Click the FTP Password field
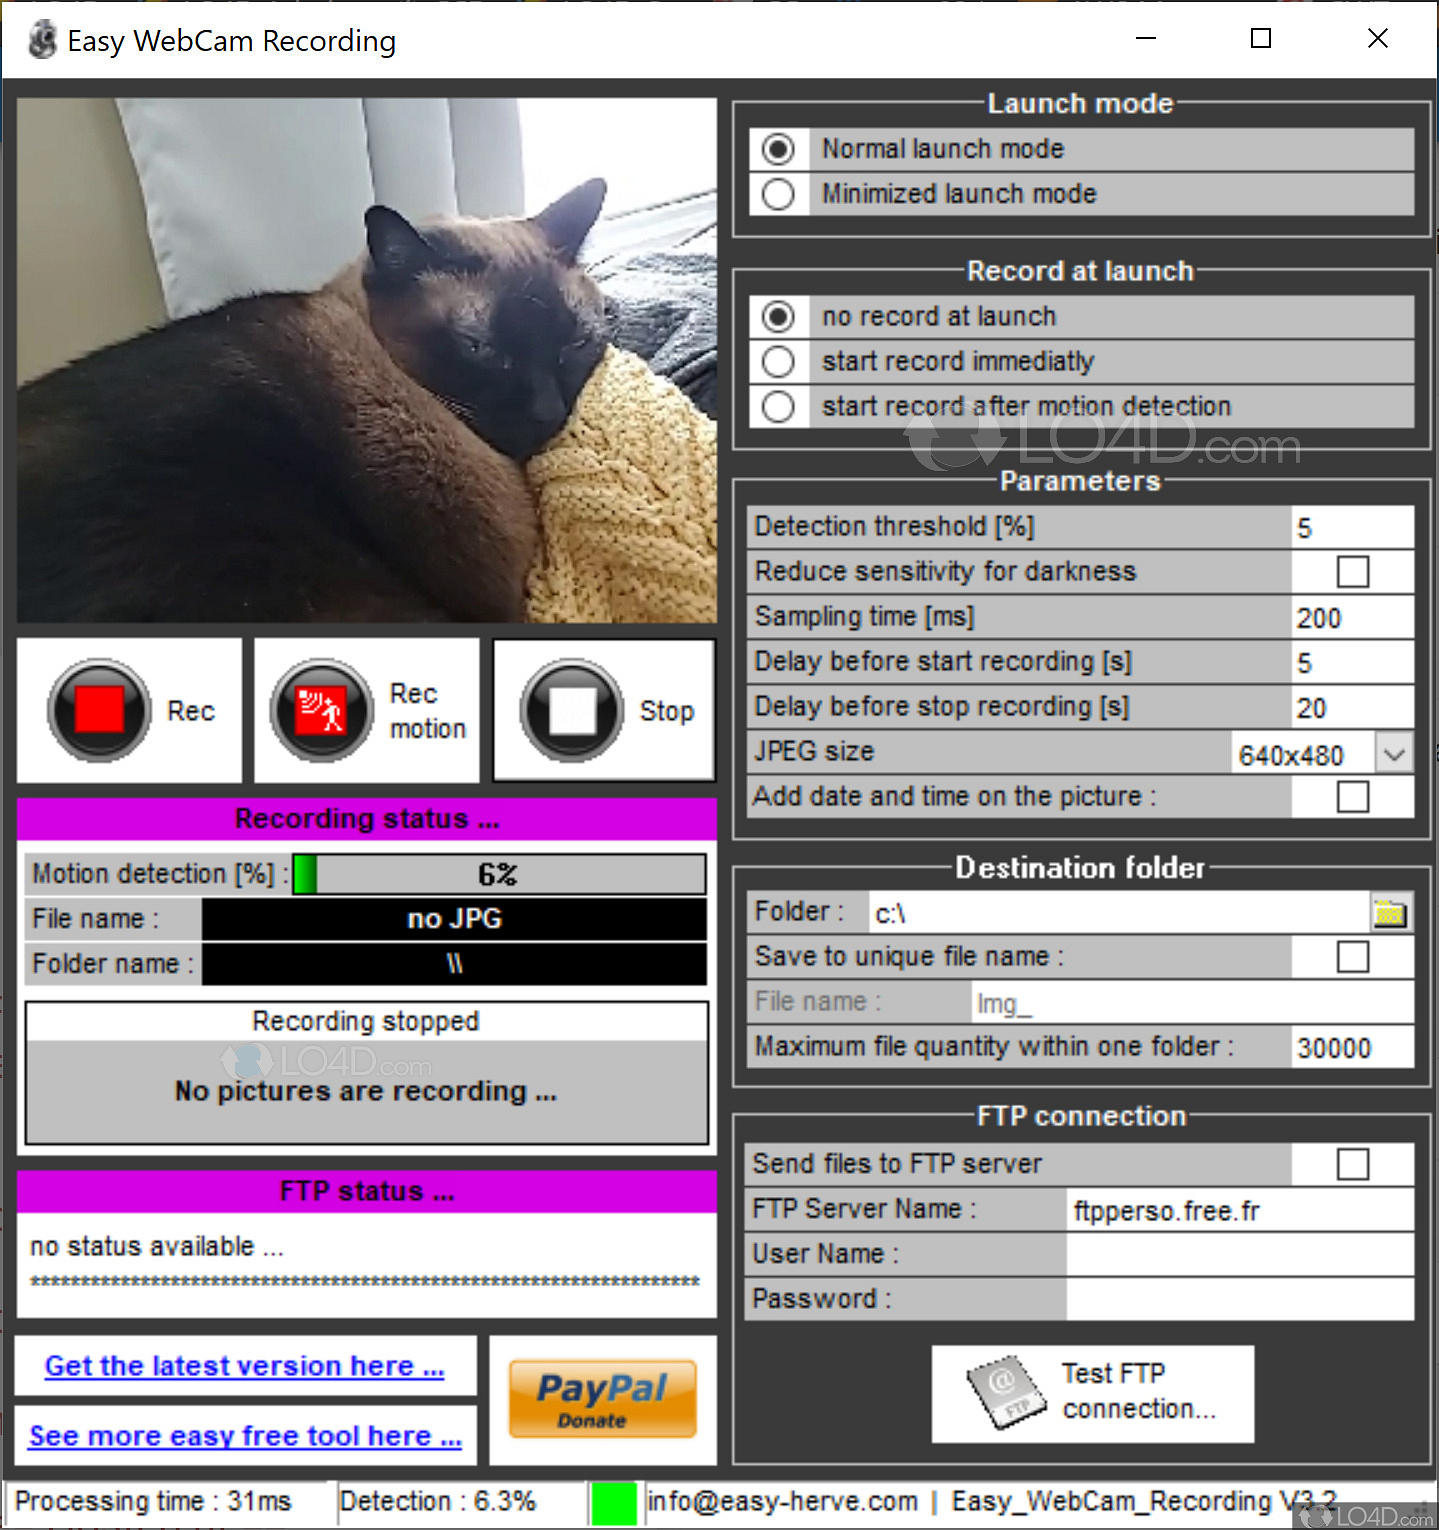1439x1530 pixels. 1240,1299
